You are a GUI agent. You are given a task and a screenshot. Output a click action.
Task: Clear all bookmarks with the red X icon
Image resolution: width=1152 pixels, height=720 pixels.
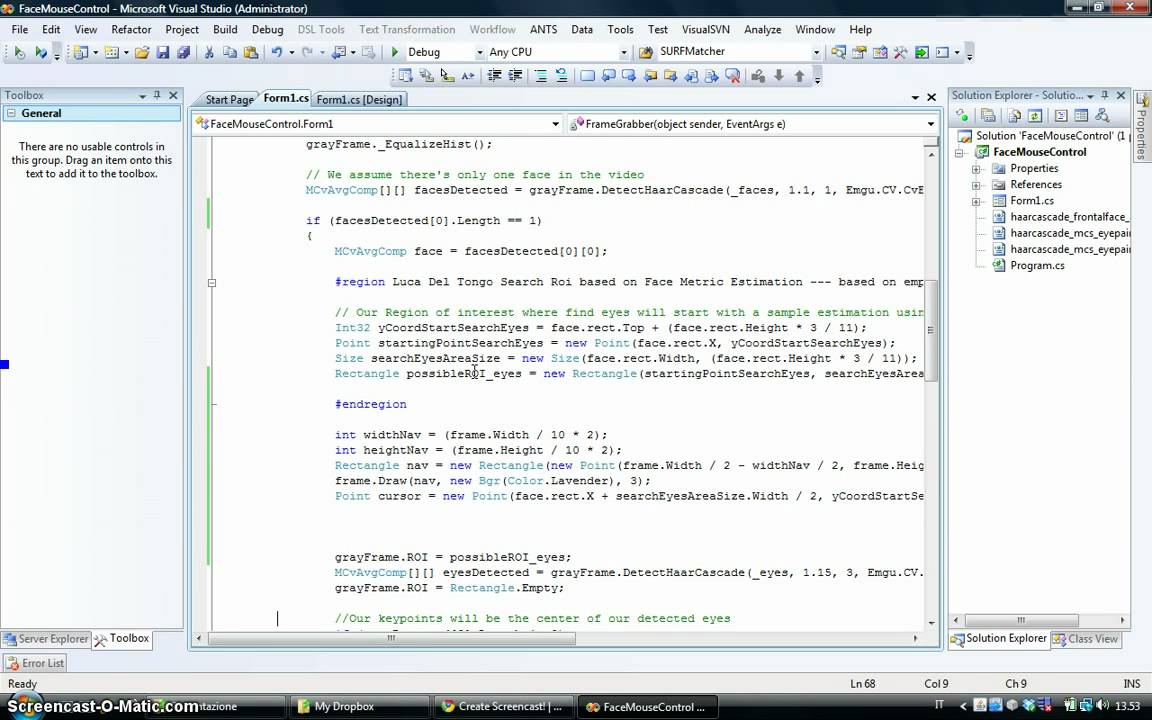tap(732, 76)
